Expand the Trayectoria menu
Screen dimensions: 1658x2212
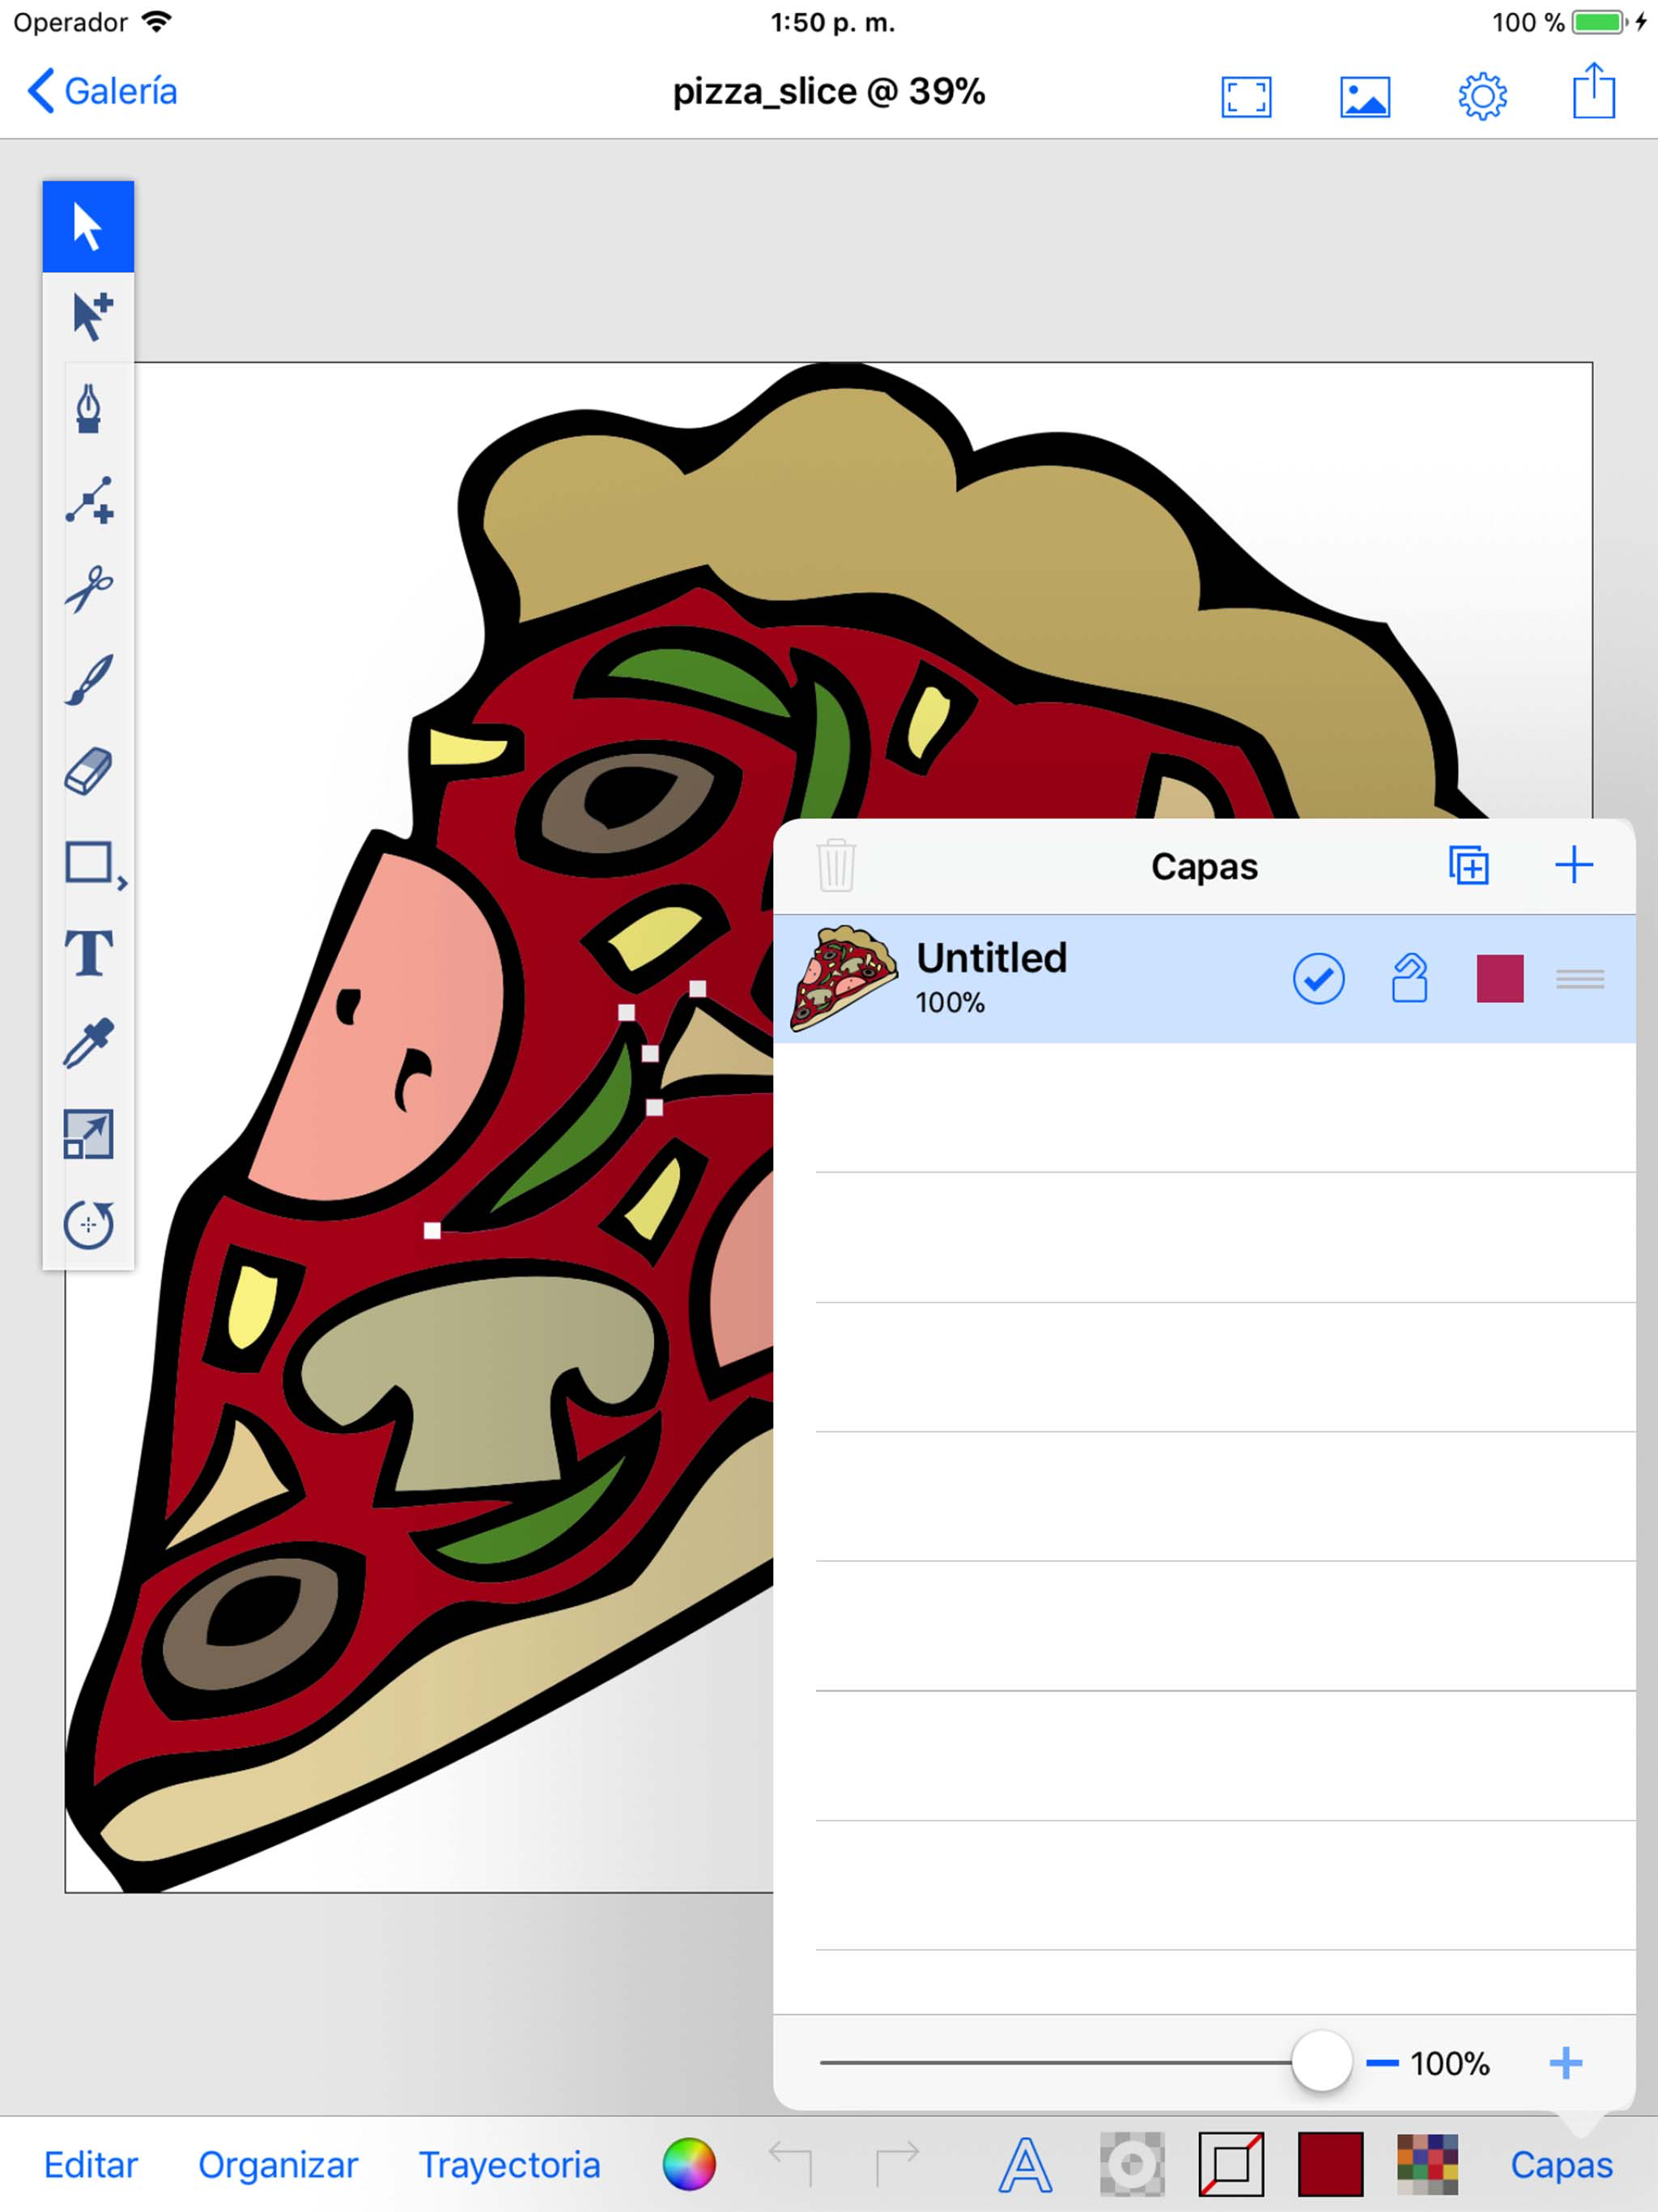pos(509,2165)
